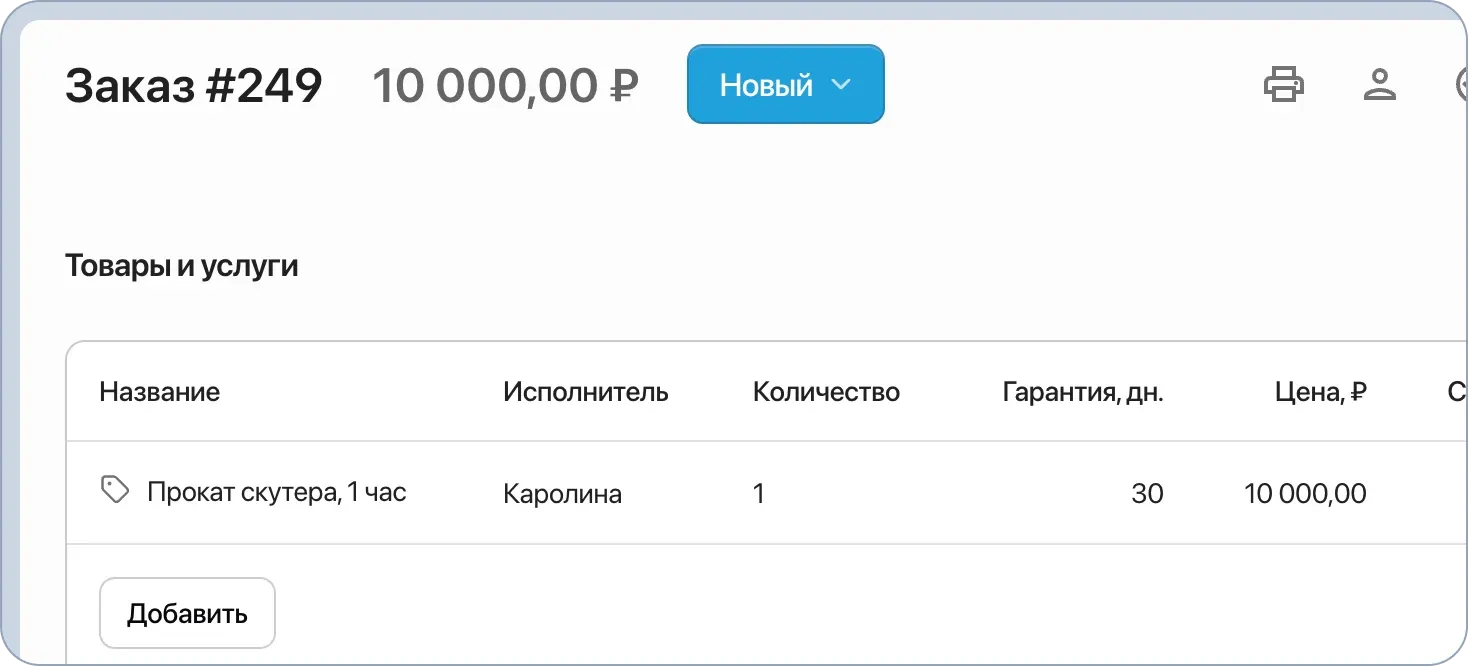Sort by the Исполнитель column header
Viewport: 1468px width, 666px height.
coord(585,392)
